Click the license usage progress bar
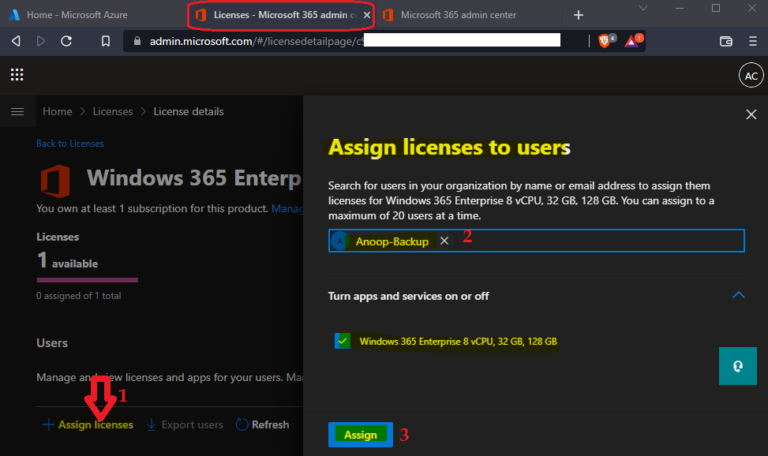Image resolution: width=768 pixels, height=456 pixels. [88, 280]
